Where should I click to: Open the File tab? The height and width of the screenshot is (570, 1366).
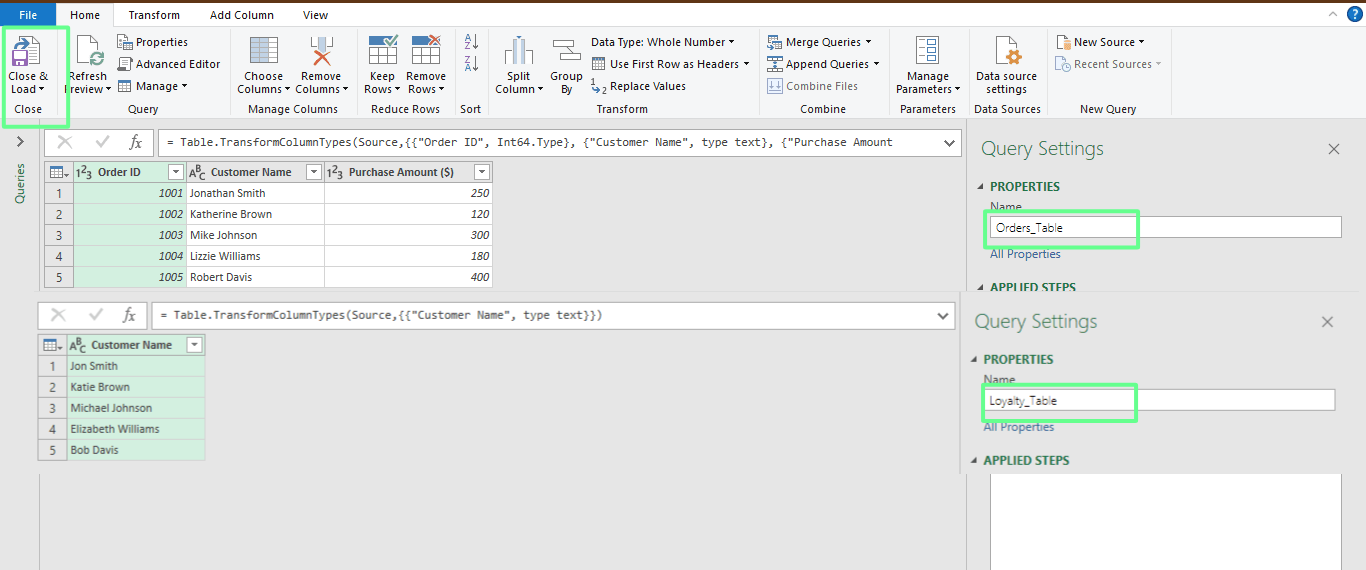[x=28, y=15]
